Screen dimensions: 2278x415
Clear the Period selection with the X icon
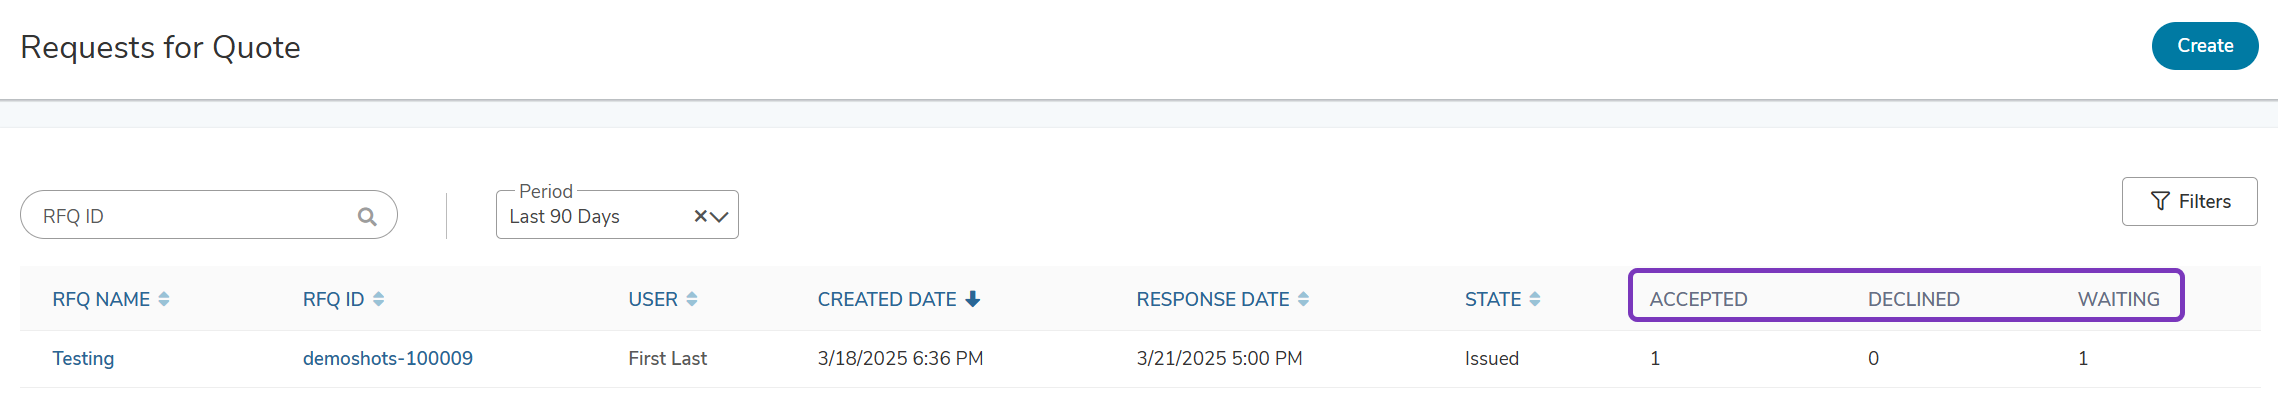(700, 216)
